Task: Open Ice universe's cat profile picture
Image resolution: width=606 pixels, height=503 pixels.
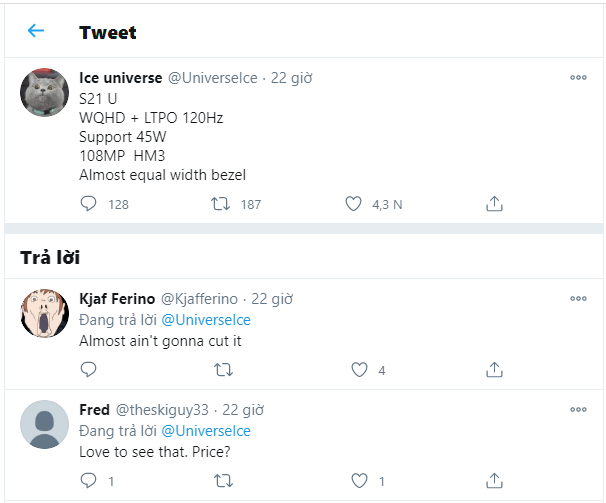Action: pyautogui.click(x=44, y=92)
